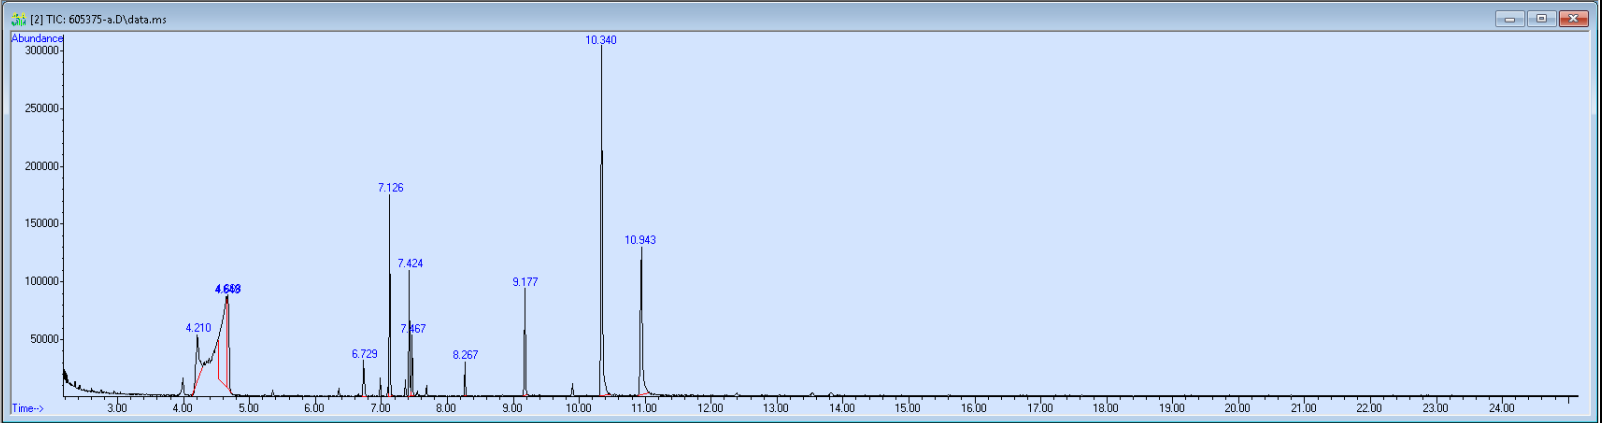Select the peak labeled 6.729
Viewport: 1602px width, 423px height.
click(x=365, y=354)
